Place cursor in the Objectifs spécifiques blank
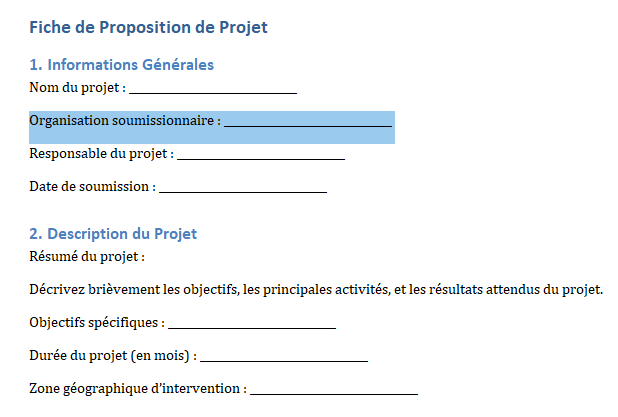Viewport: 618px width, 417px height. [252, 324]
